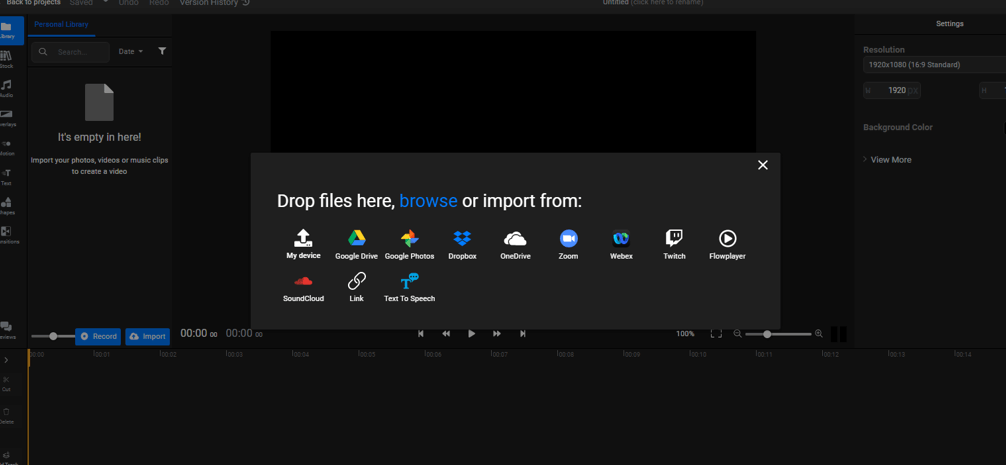Click the Record button

[98, 337]
